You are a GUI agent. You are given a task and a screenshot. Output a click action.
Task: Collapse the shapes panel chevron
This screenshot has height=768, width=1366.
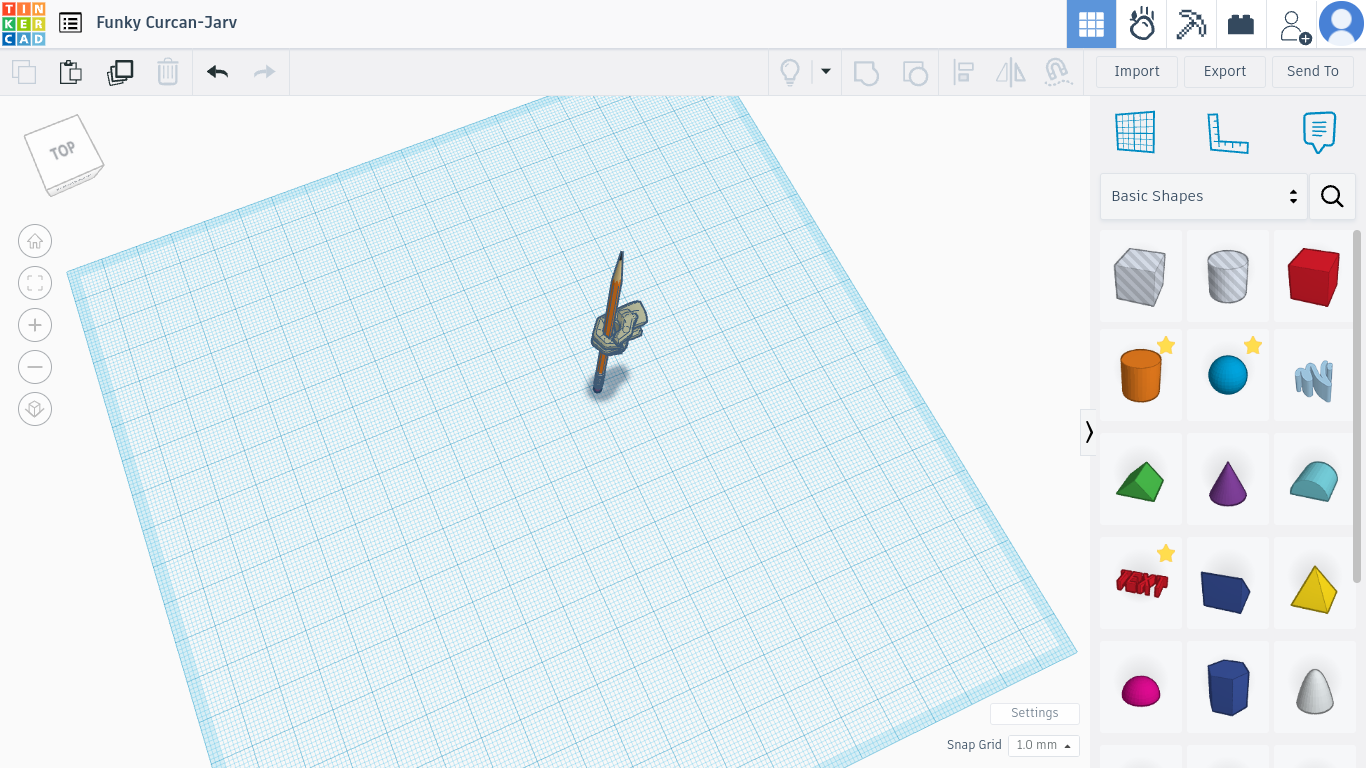(x=1089, y=432)
